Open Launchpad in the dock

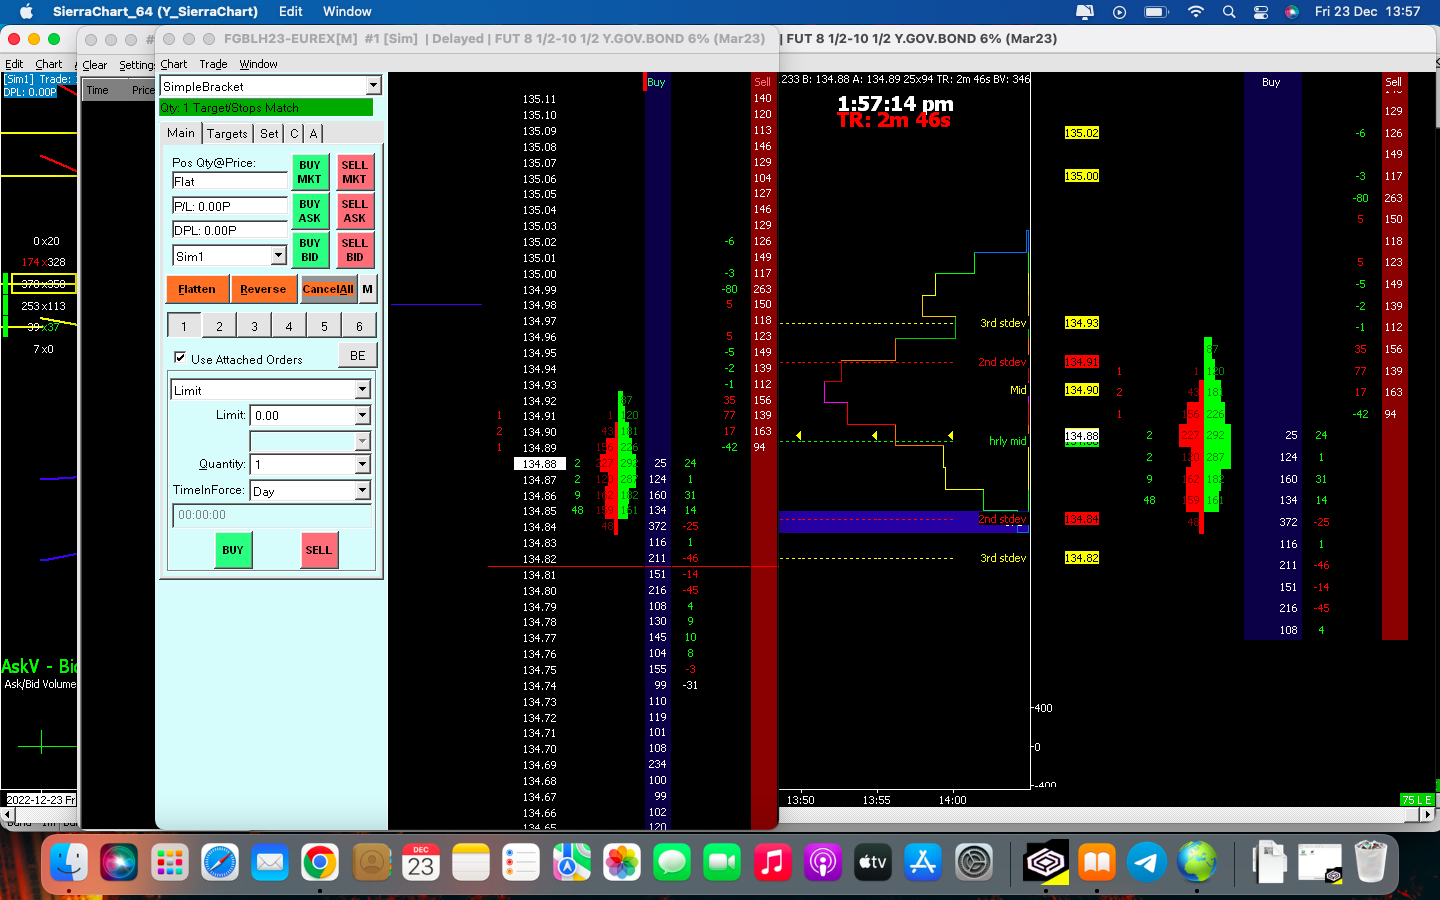pos(169,862)
